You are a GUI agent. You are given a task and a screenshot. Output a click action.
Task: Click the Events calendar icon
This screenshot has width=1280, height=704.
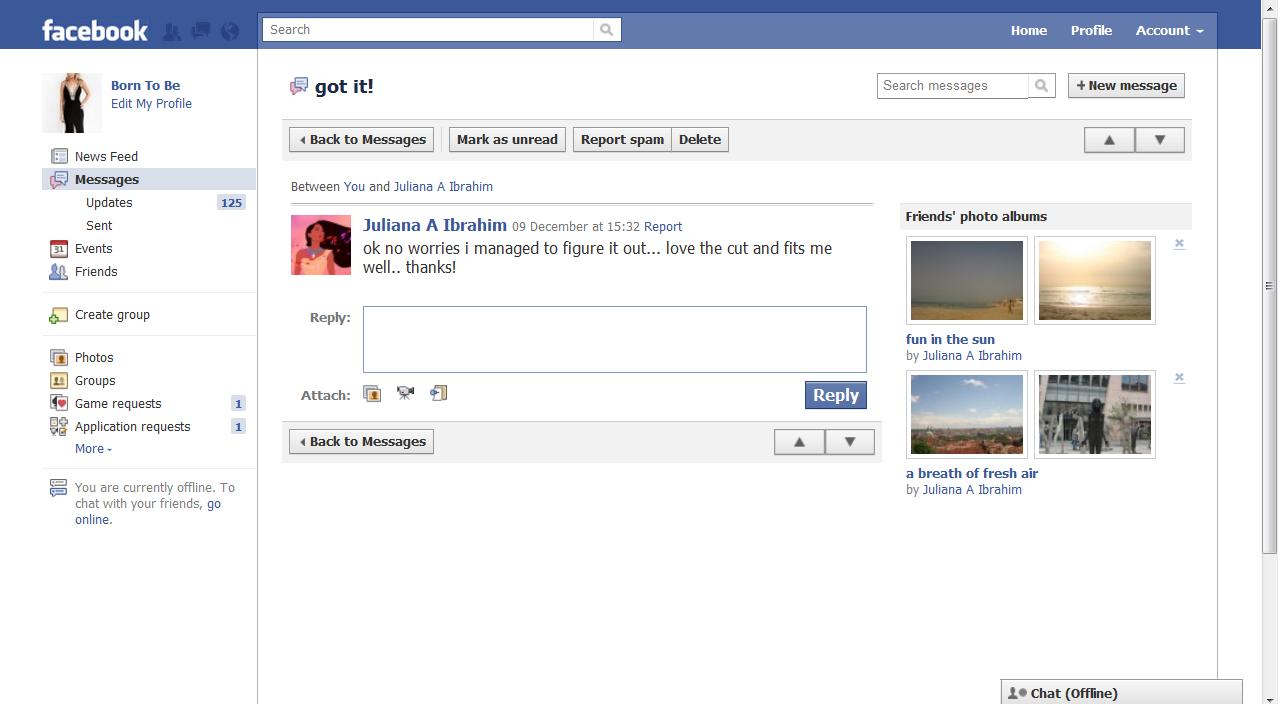(59, 248)
